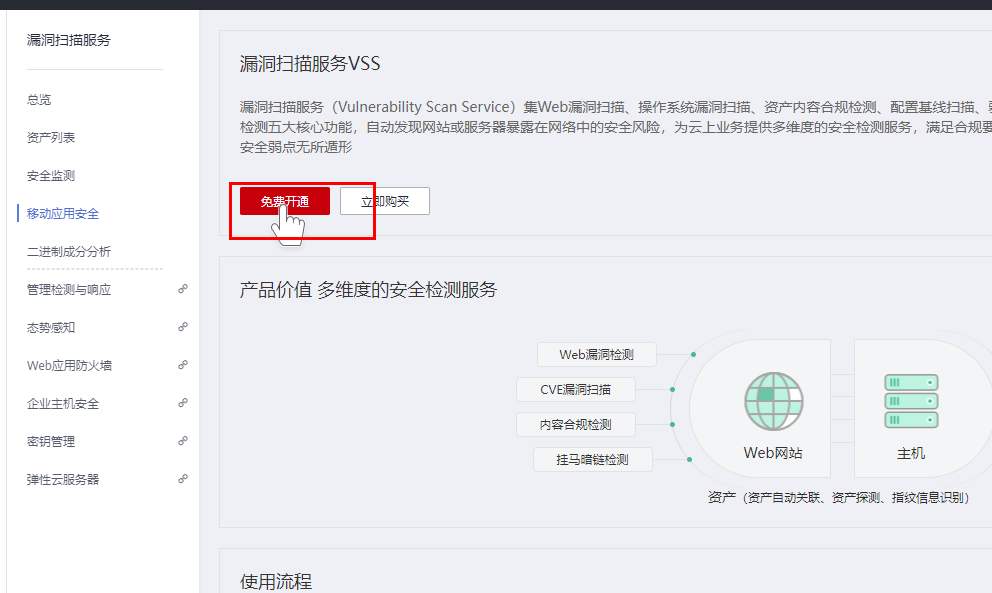Go to 管理检测与响应 link
Viewport: 992px width, 593px height.
68,289
